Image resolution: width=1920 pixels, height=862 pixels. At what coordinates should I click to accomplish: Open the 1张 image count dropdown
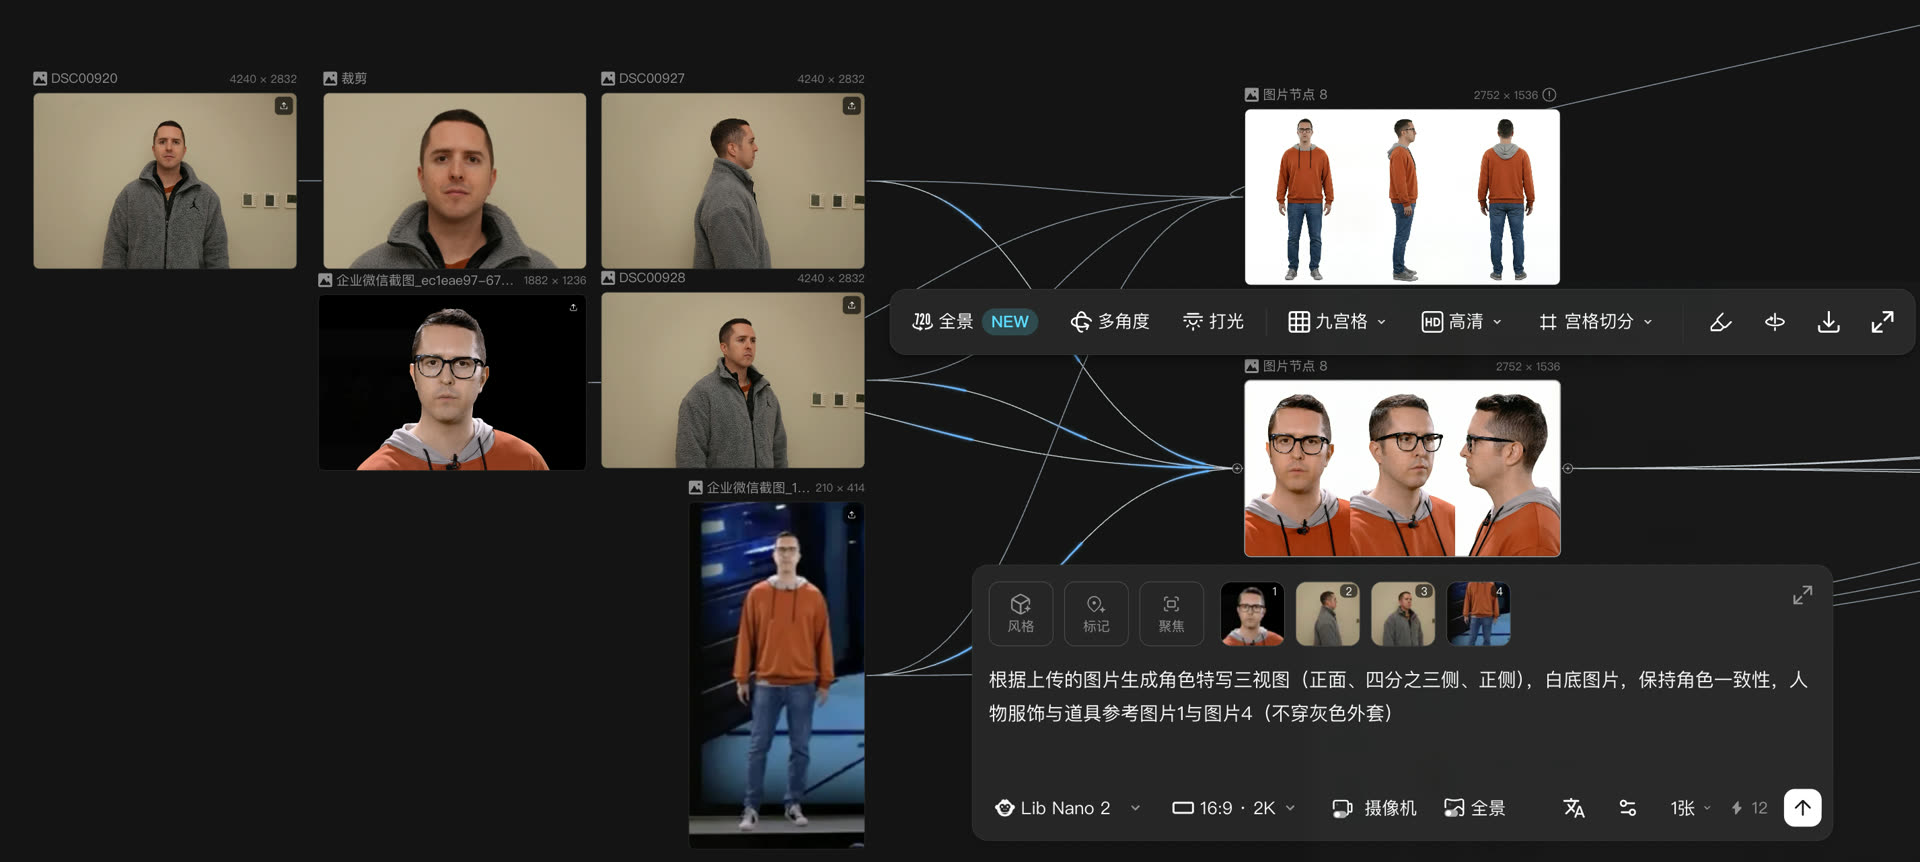[1690, 808]
